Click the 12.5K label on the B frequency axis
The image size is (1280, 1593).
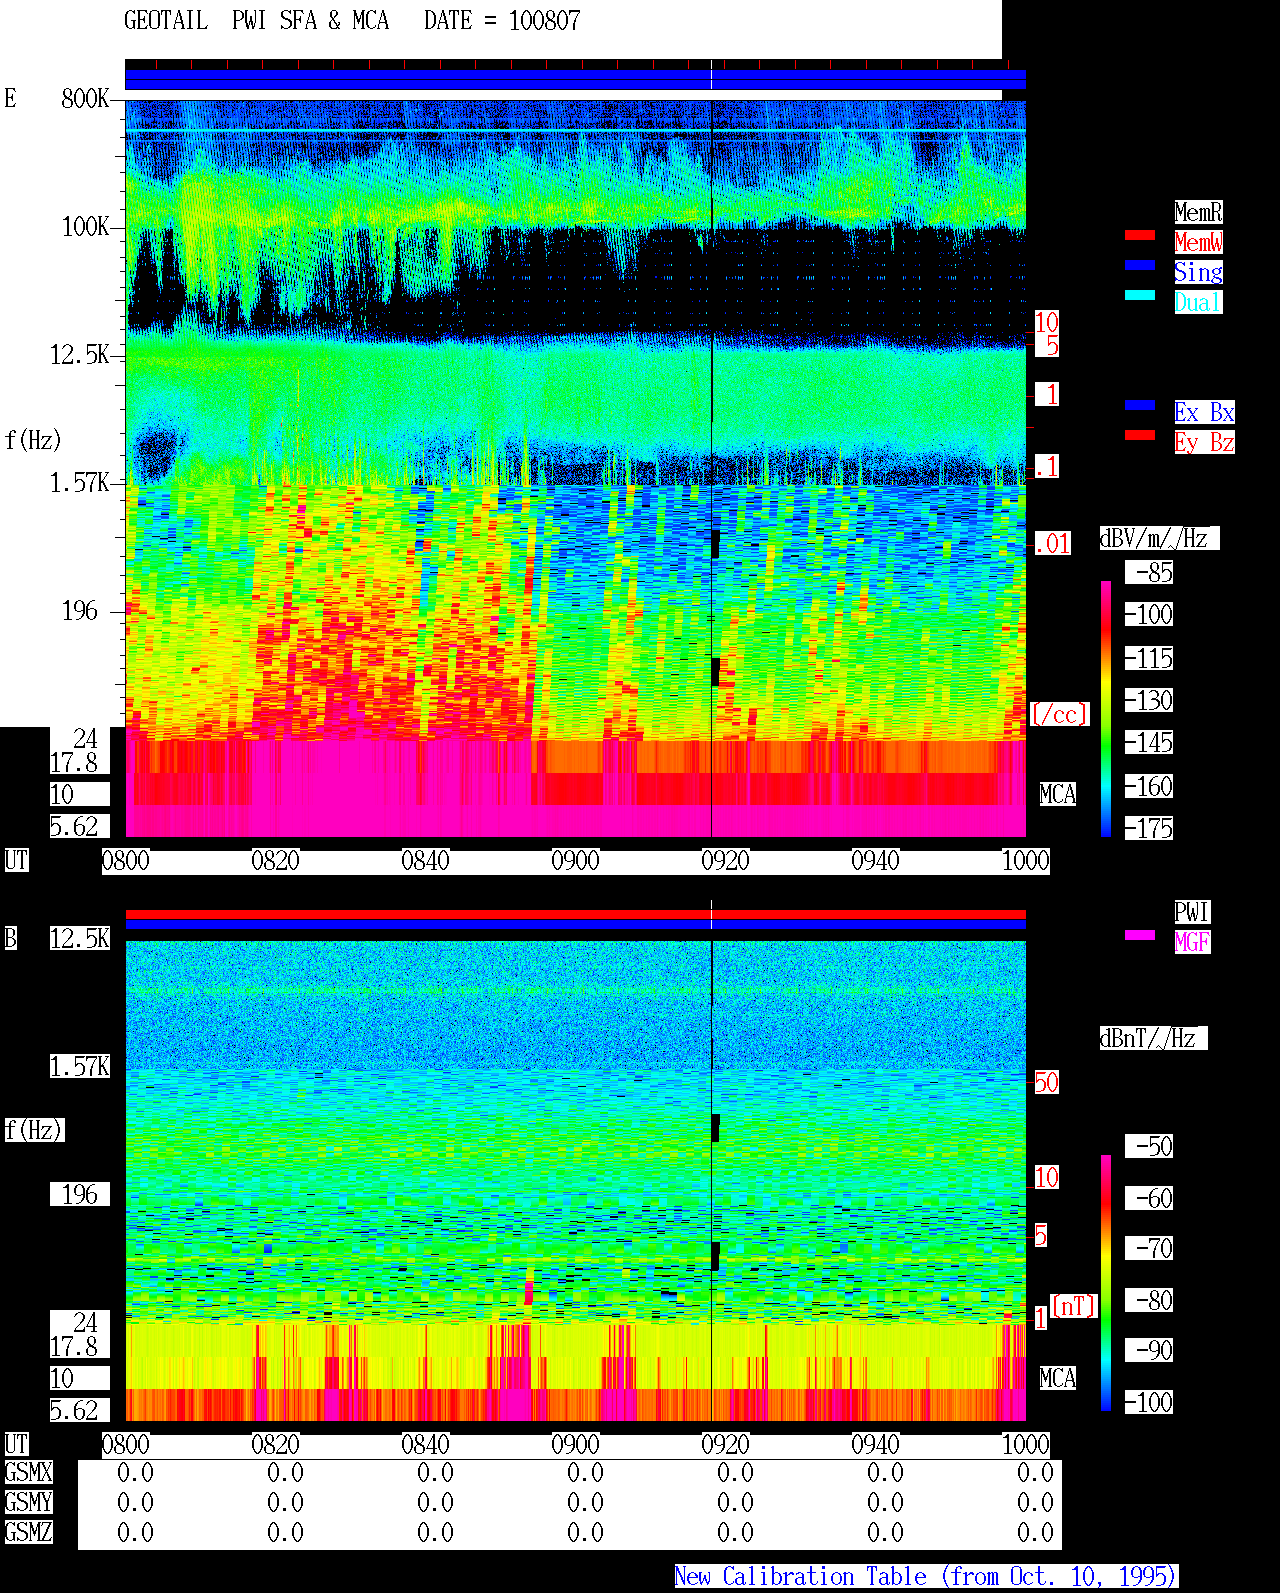pyautogui.click(x=80, y=938)
